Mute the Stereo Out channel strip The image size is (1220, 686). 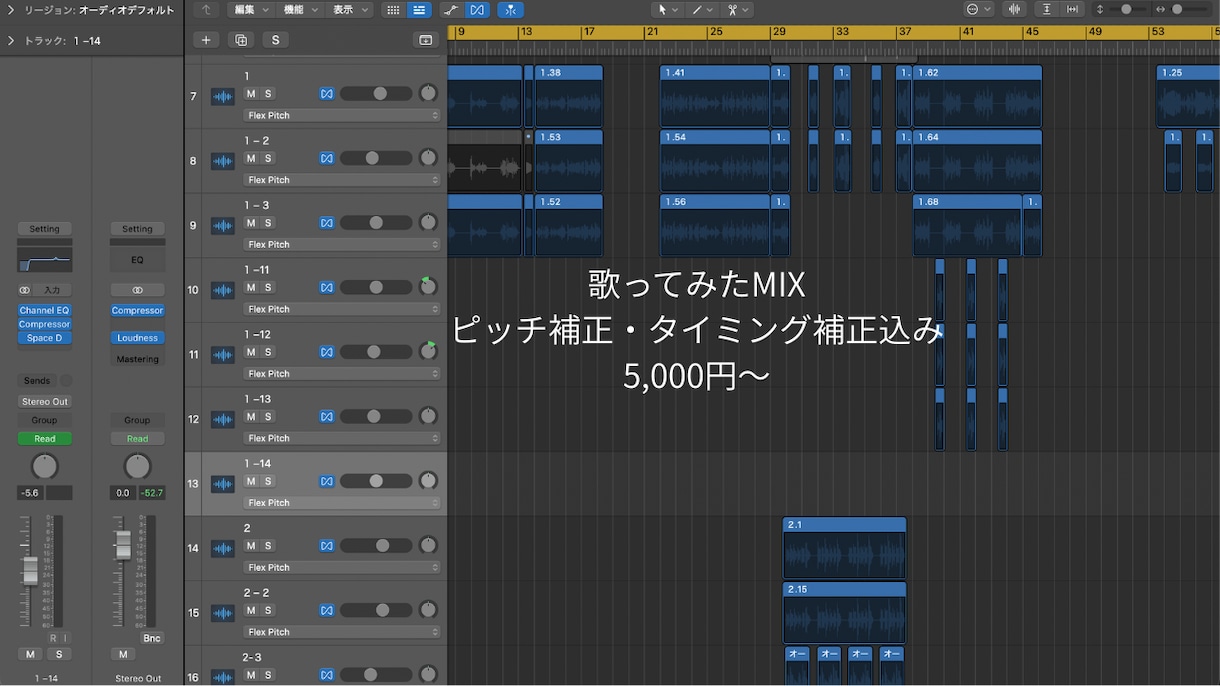[x=123, y=654]
